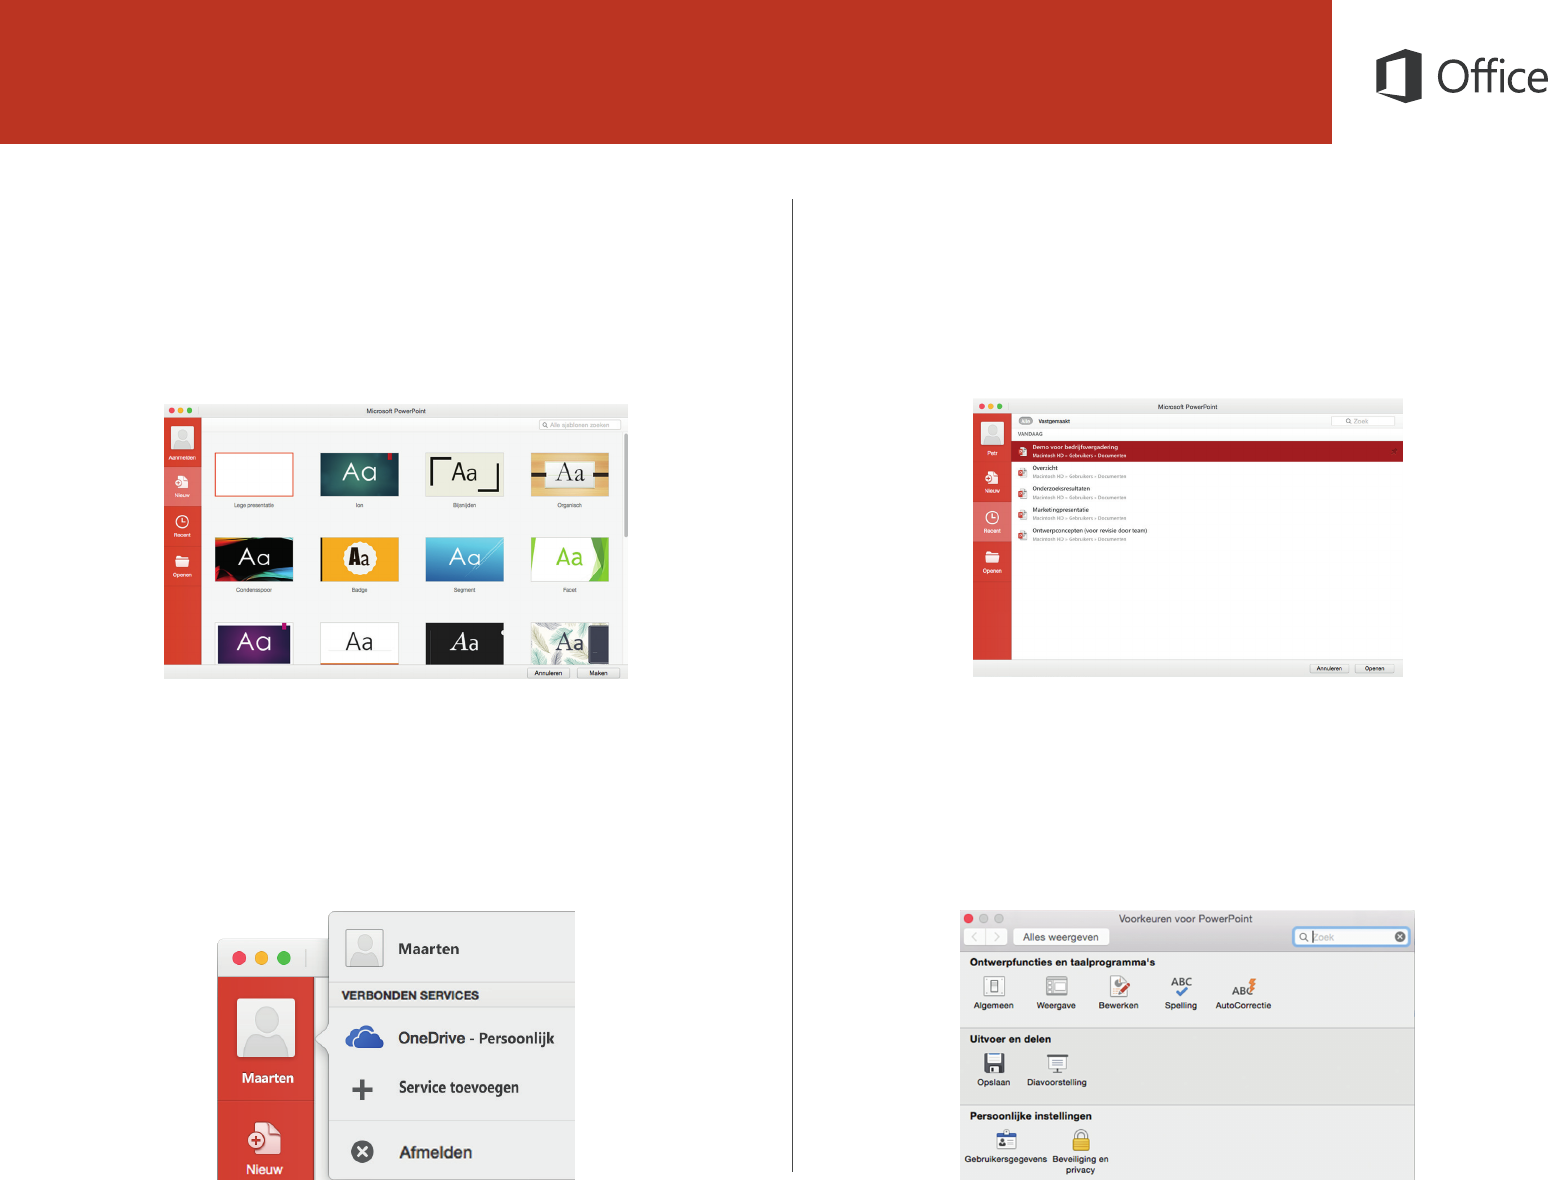
Task: Open Opslaan preferences
Action: 994,1070
